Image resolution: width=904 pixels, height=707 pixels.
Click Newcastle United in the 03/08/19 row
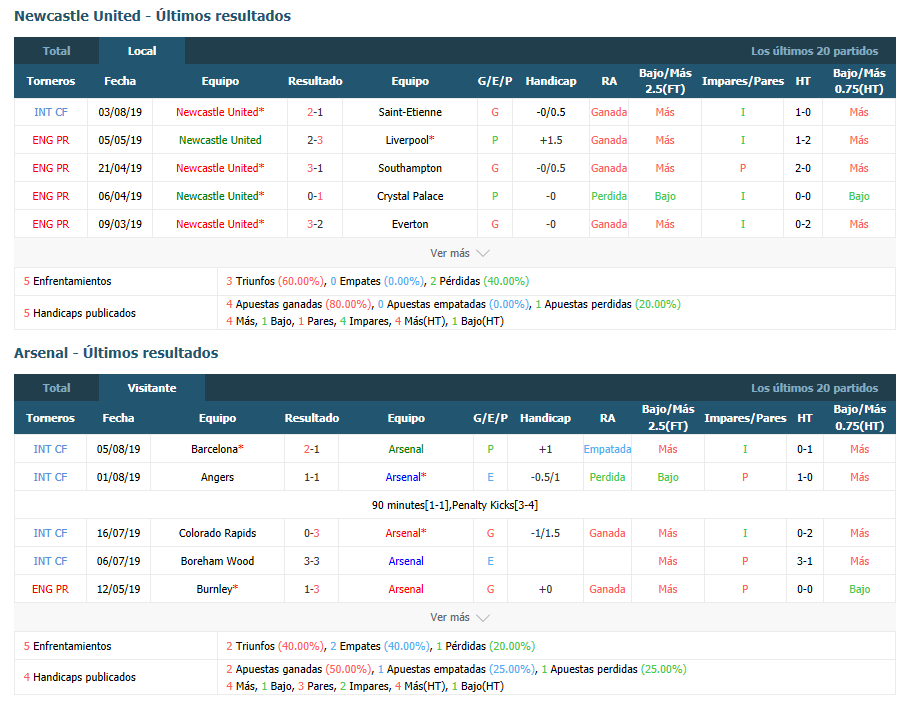pyautogui.click(x=220, y=112)
